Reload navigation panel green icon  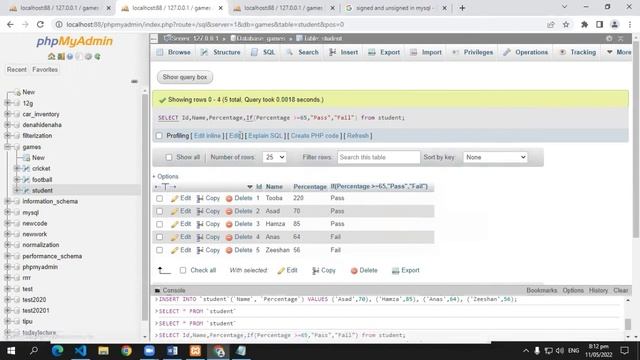pos(97,56)
